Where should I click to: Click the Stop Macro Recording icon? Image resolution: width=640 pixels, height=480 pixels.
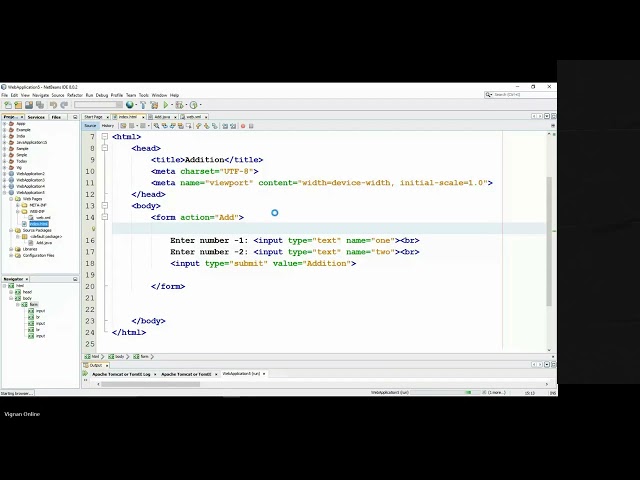[x=251, y=126]
